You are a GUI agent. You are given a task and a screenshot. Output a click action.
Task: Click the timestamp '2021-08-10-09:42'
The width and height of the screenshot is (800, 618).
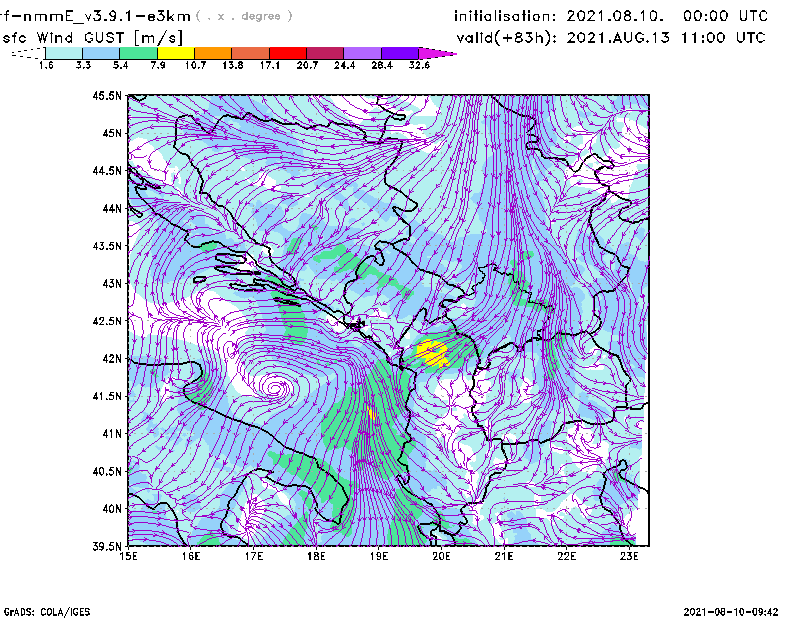[x=731, y=612]
